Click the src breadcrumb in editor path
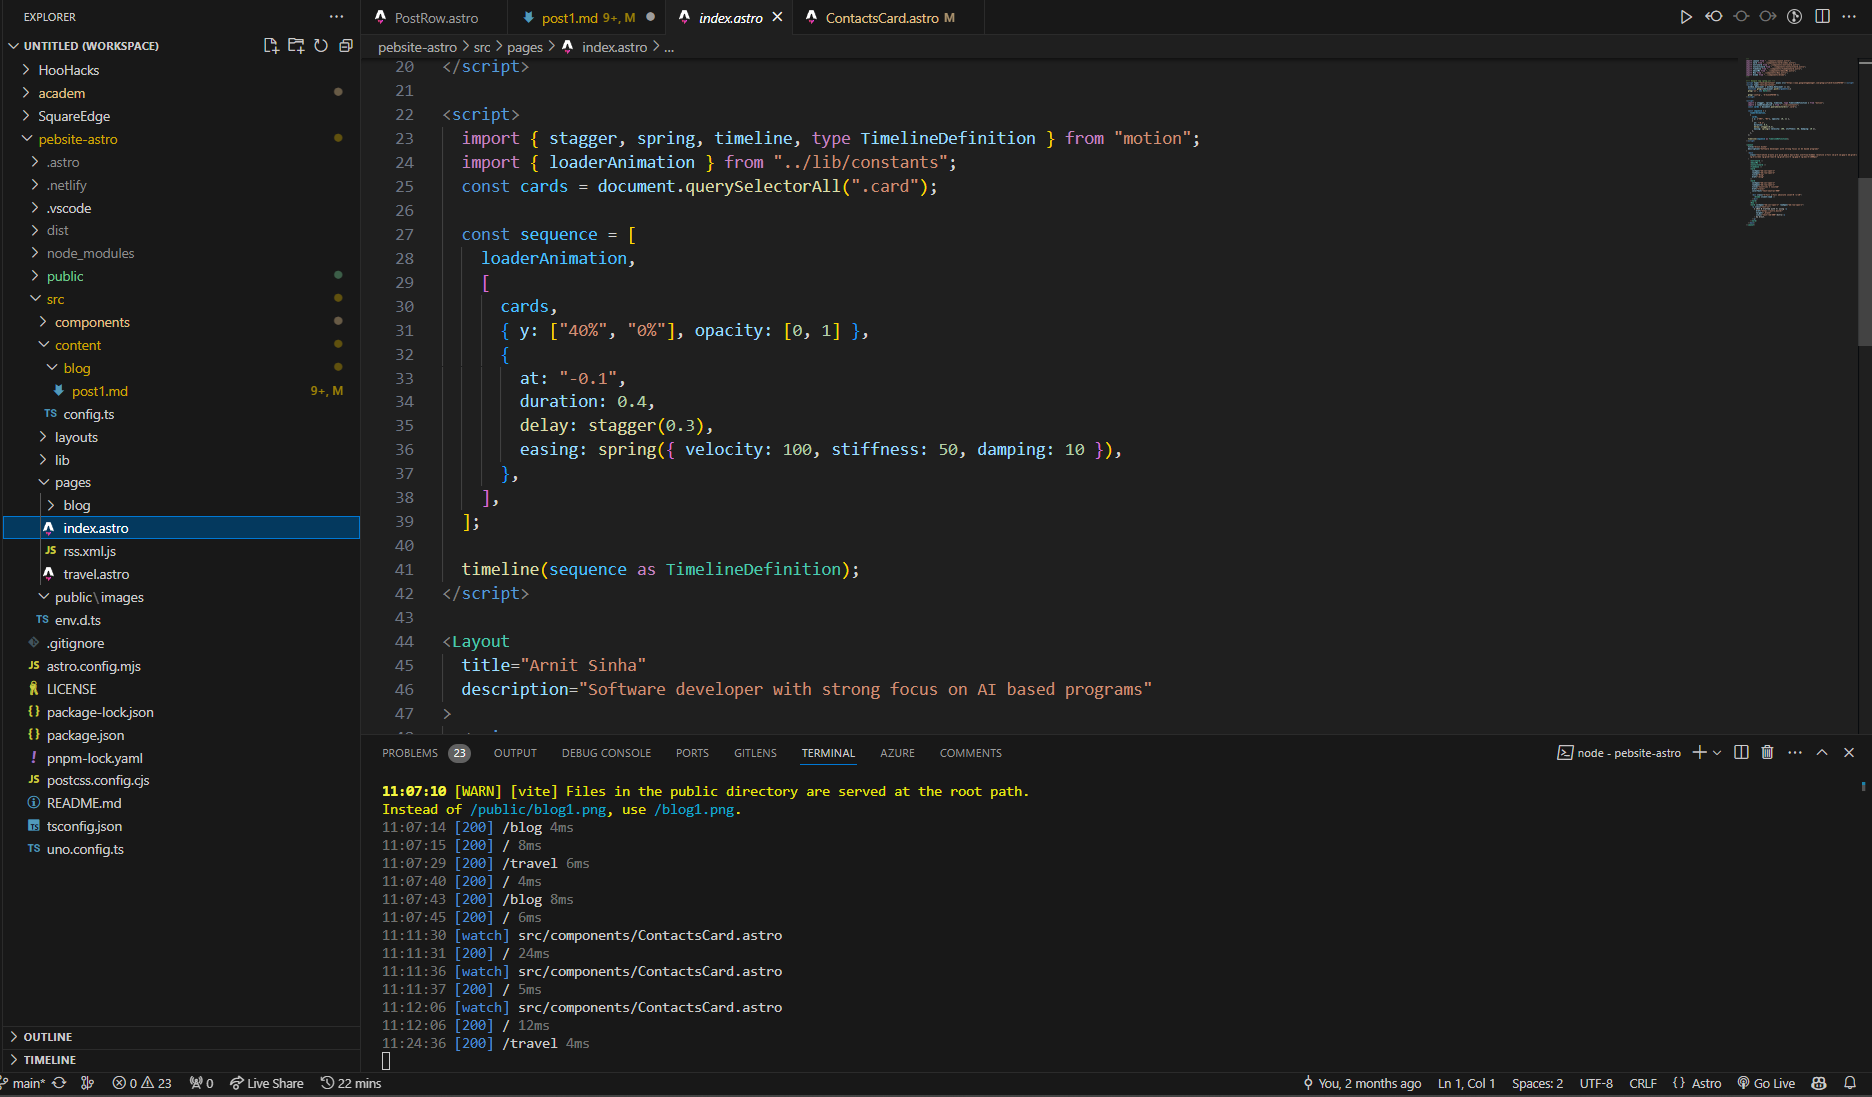Viewport: 1872px width, 1097px height. click(482, 47)
